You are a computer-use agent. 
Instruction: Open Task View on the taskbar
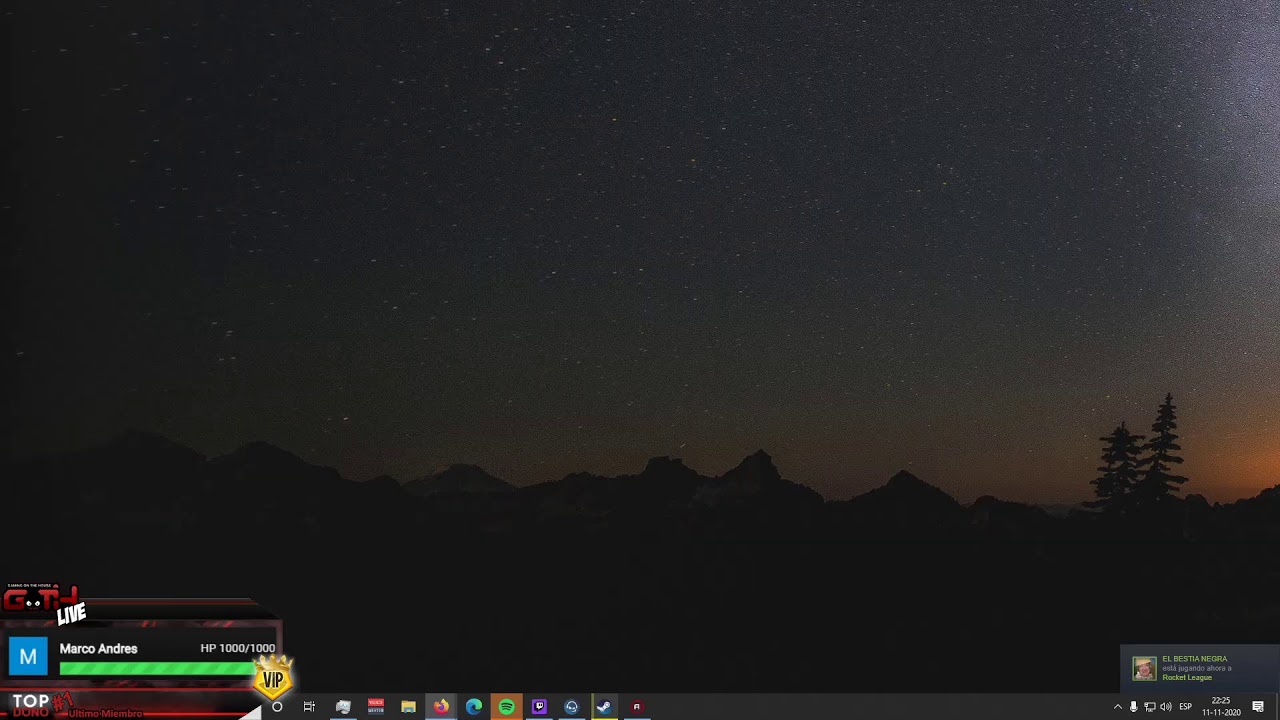click(x=309, y=707)
